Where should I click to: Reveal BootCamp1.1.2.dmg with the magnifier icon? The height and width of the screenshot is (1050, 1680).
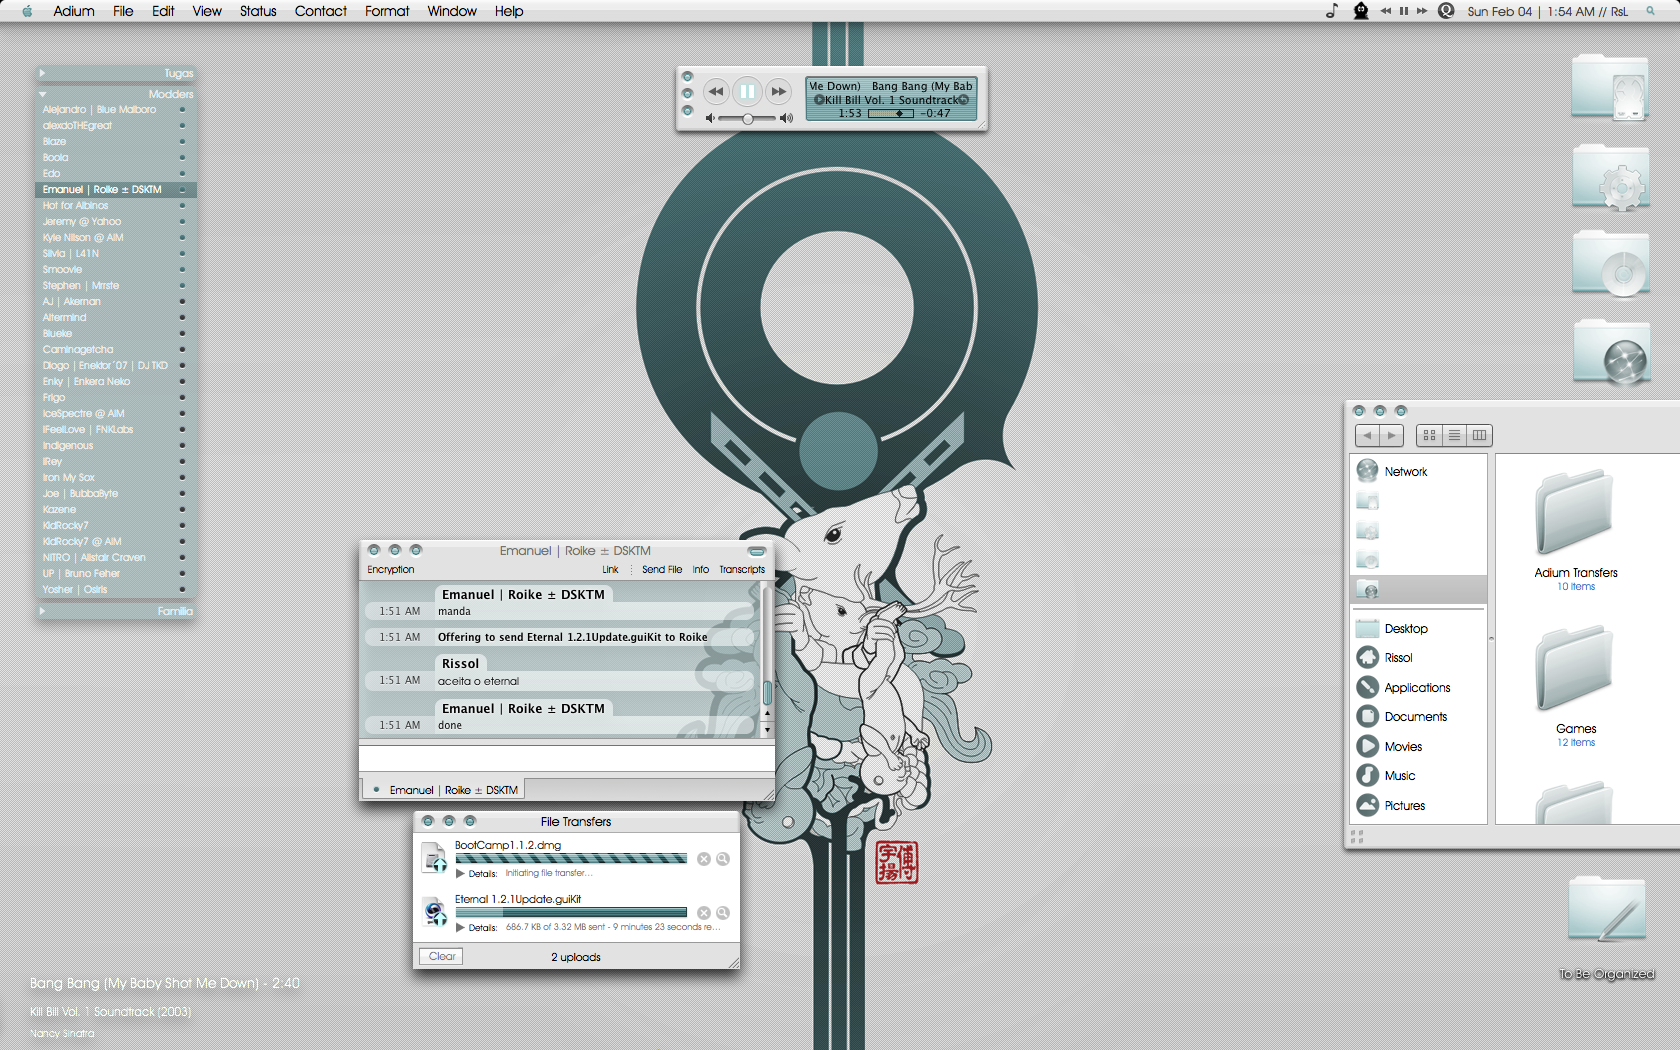click(x=723, y=859)
